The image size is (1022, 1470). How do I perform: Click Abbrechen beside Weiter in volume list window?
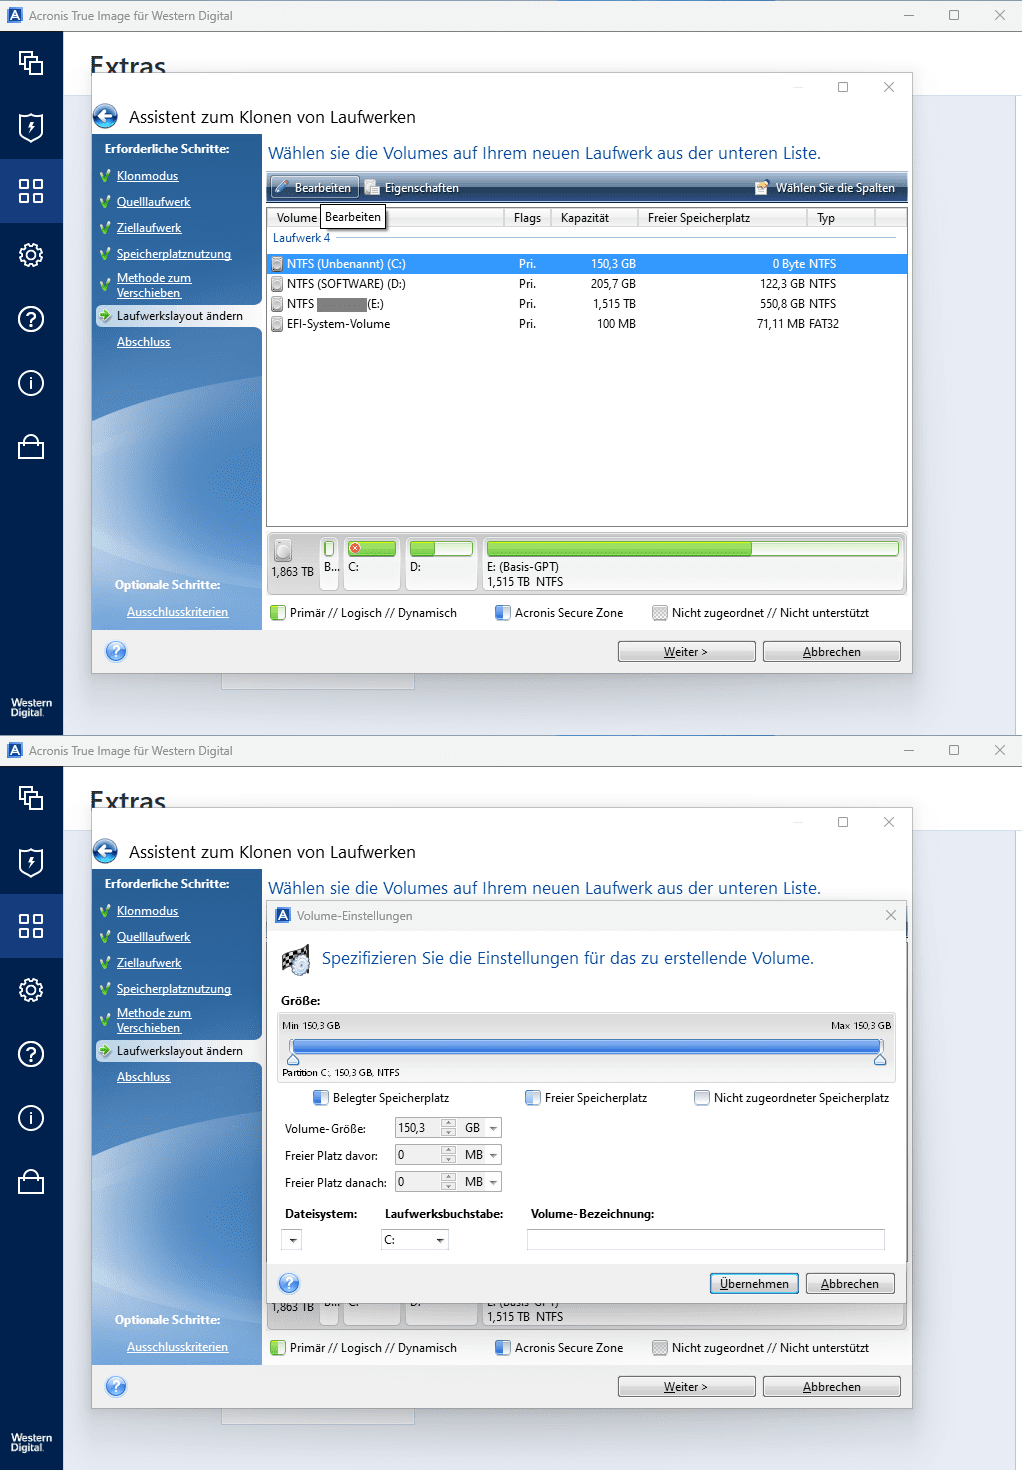pyautogui.click(x=832, y=652)
